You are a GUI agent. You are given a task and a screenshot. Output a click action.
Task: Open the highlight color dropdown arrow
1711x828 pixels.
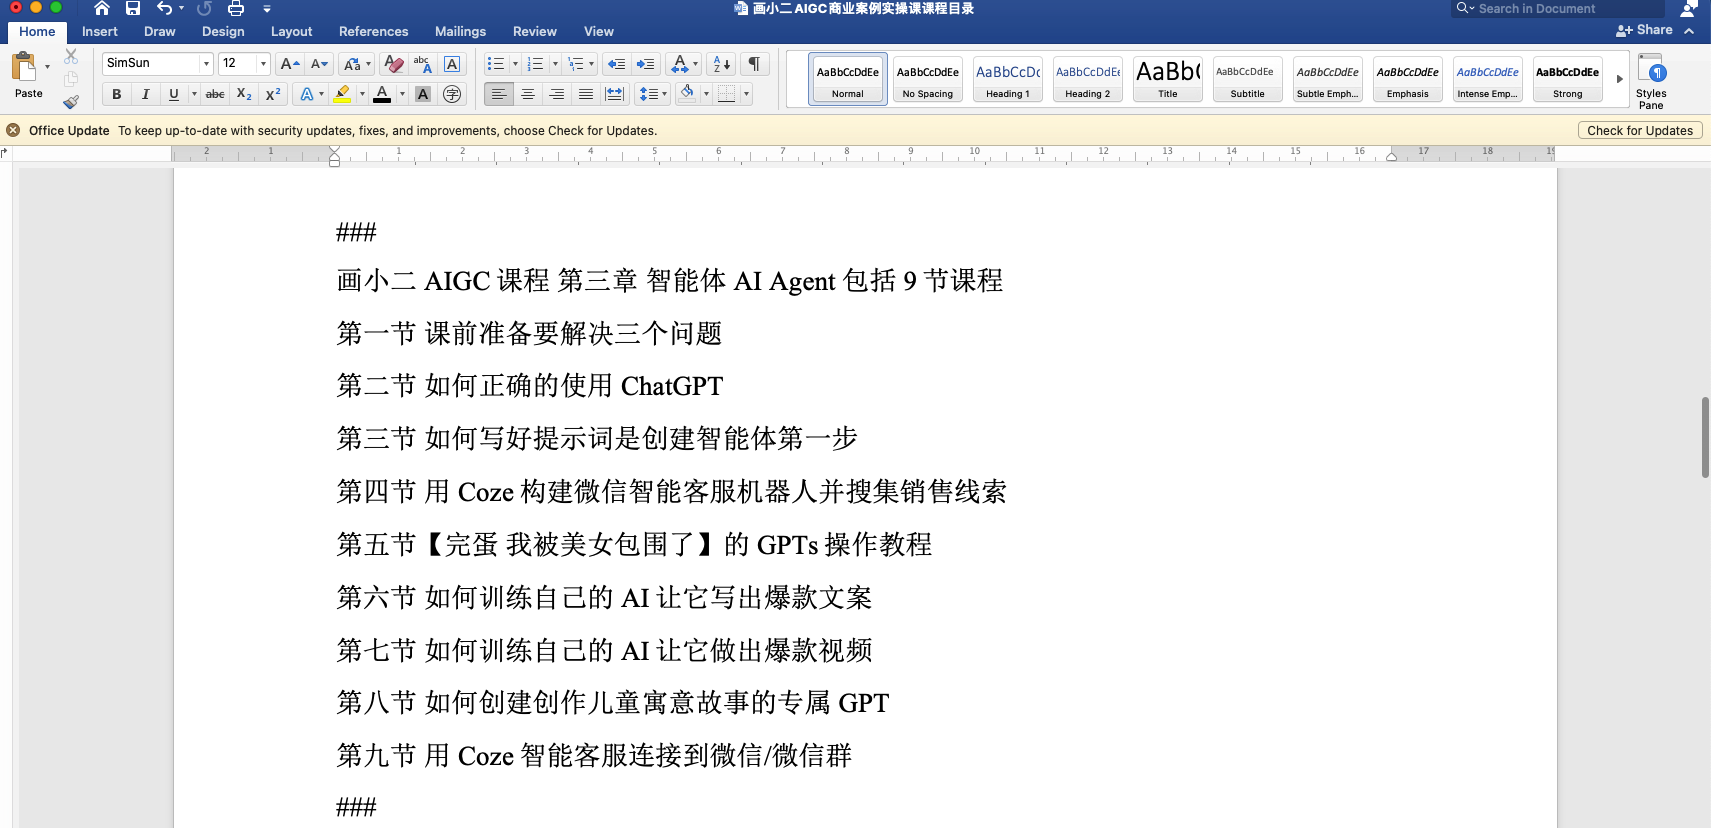point(362,94)
